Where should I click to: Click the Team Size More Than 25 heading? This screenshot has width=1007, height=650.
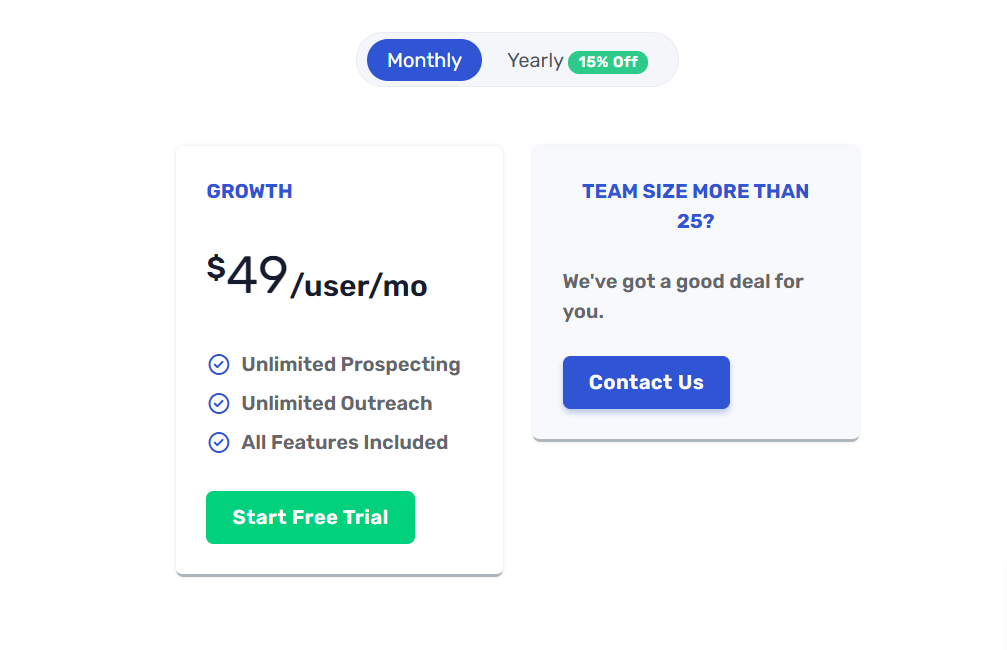coord(695,205)
